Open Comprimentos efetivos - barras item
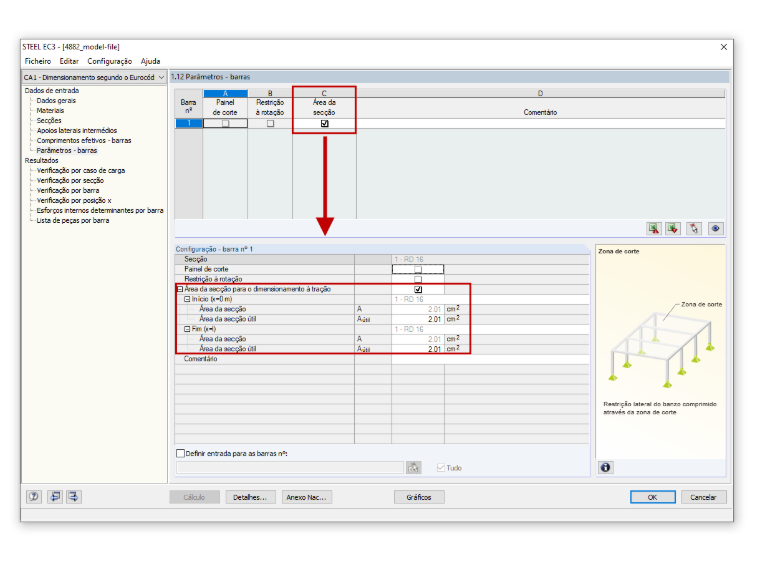Screen dimensions: 760x570 (x=84, y=141)
